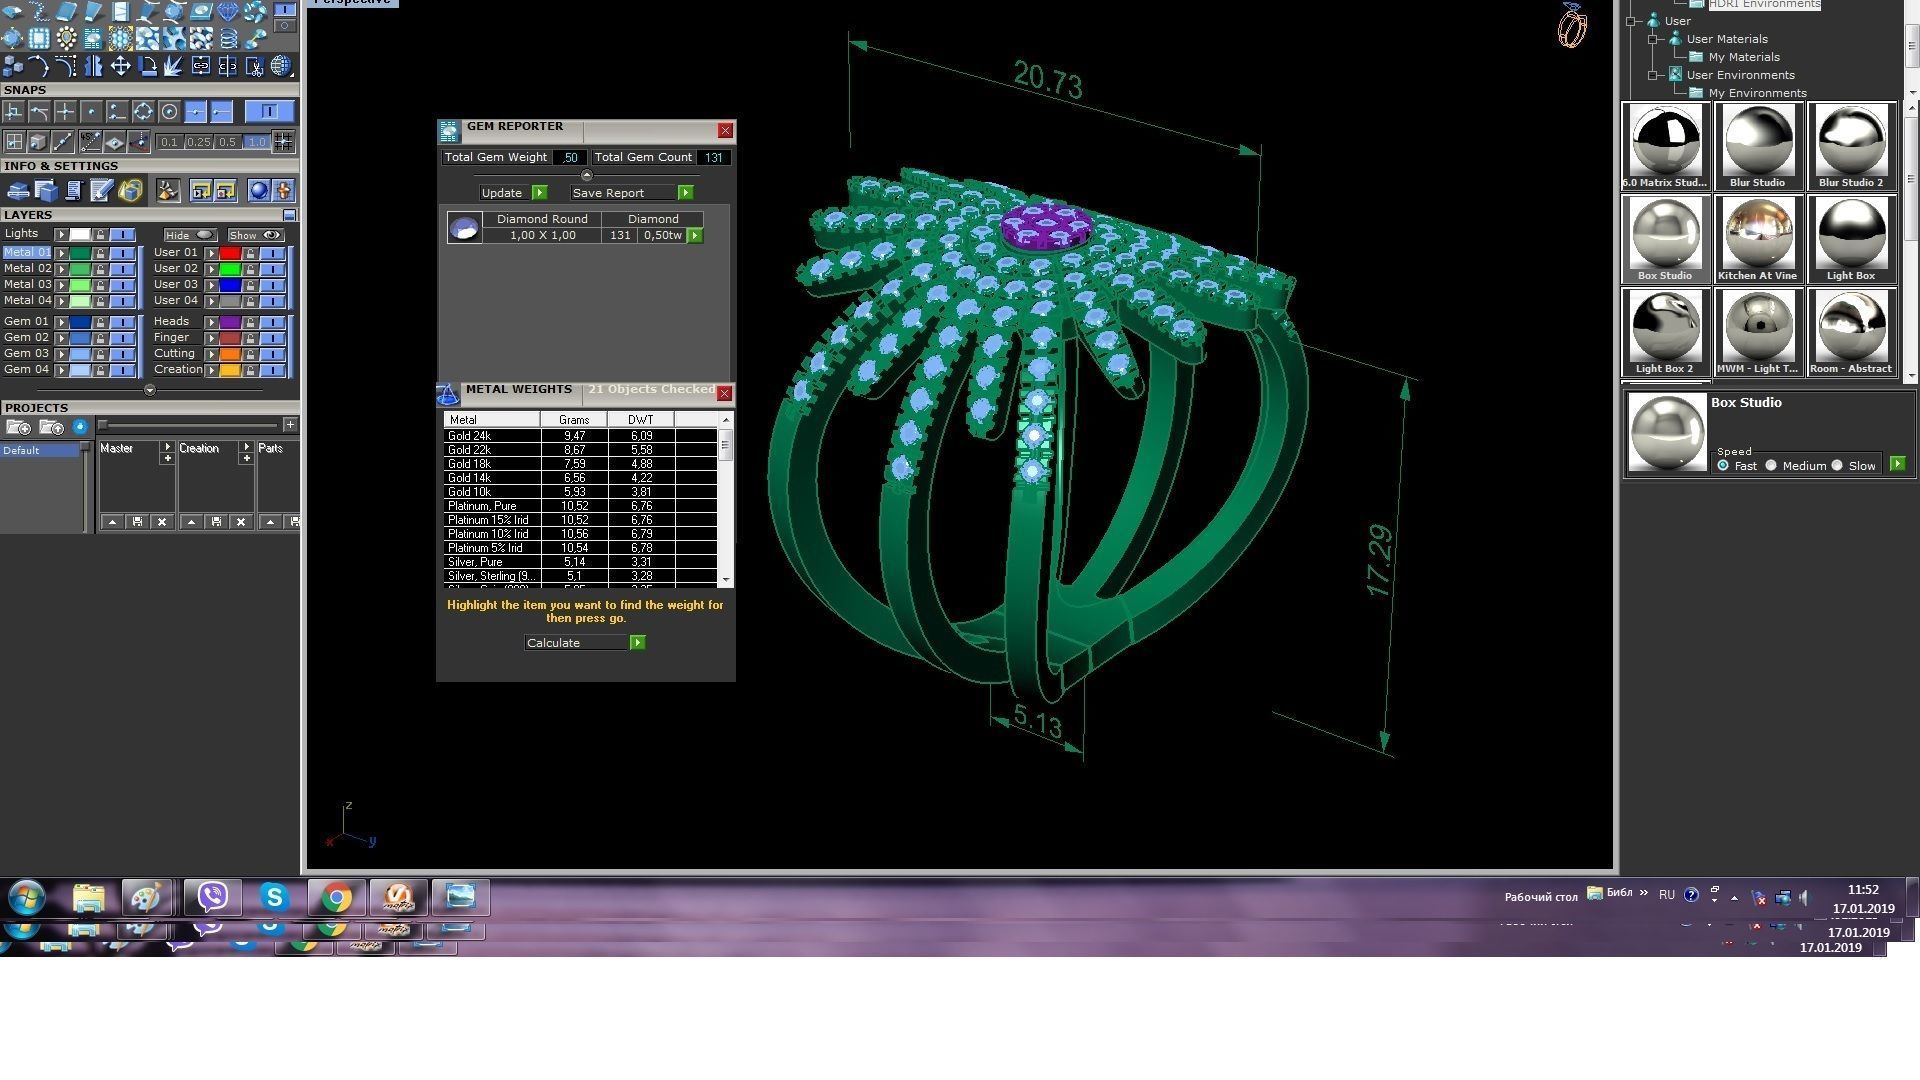
Task: Click the User 01 red color swatch
Action: click(x=230, y=253)
